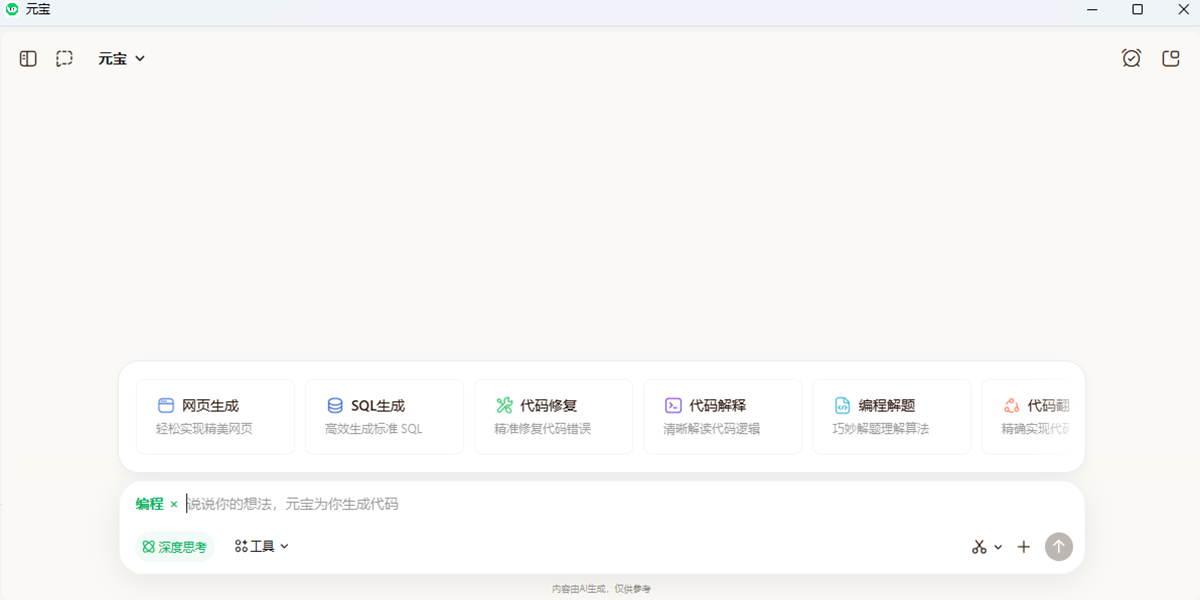Screen dimensions: 1200x600
Task: Maximize the 元宝 window
Action: tap(1137, 9)
